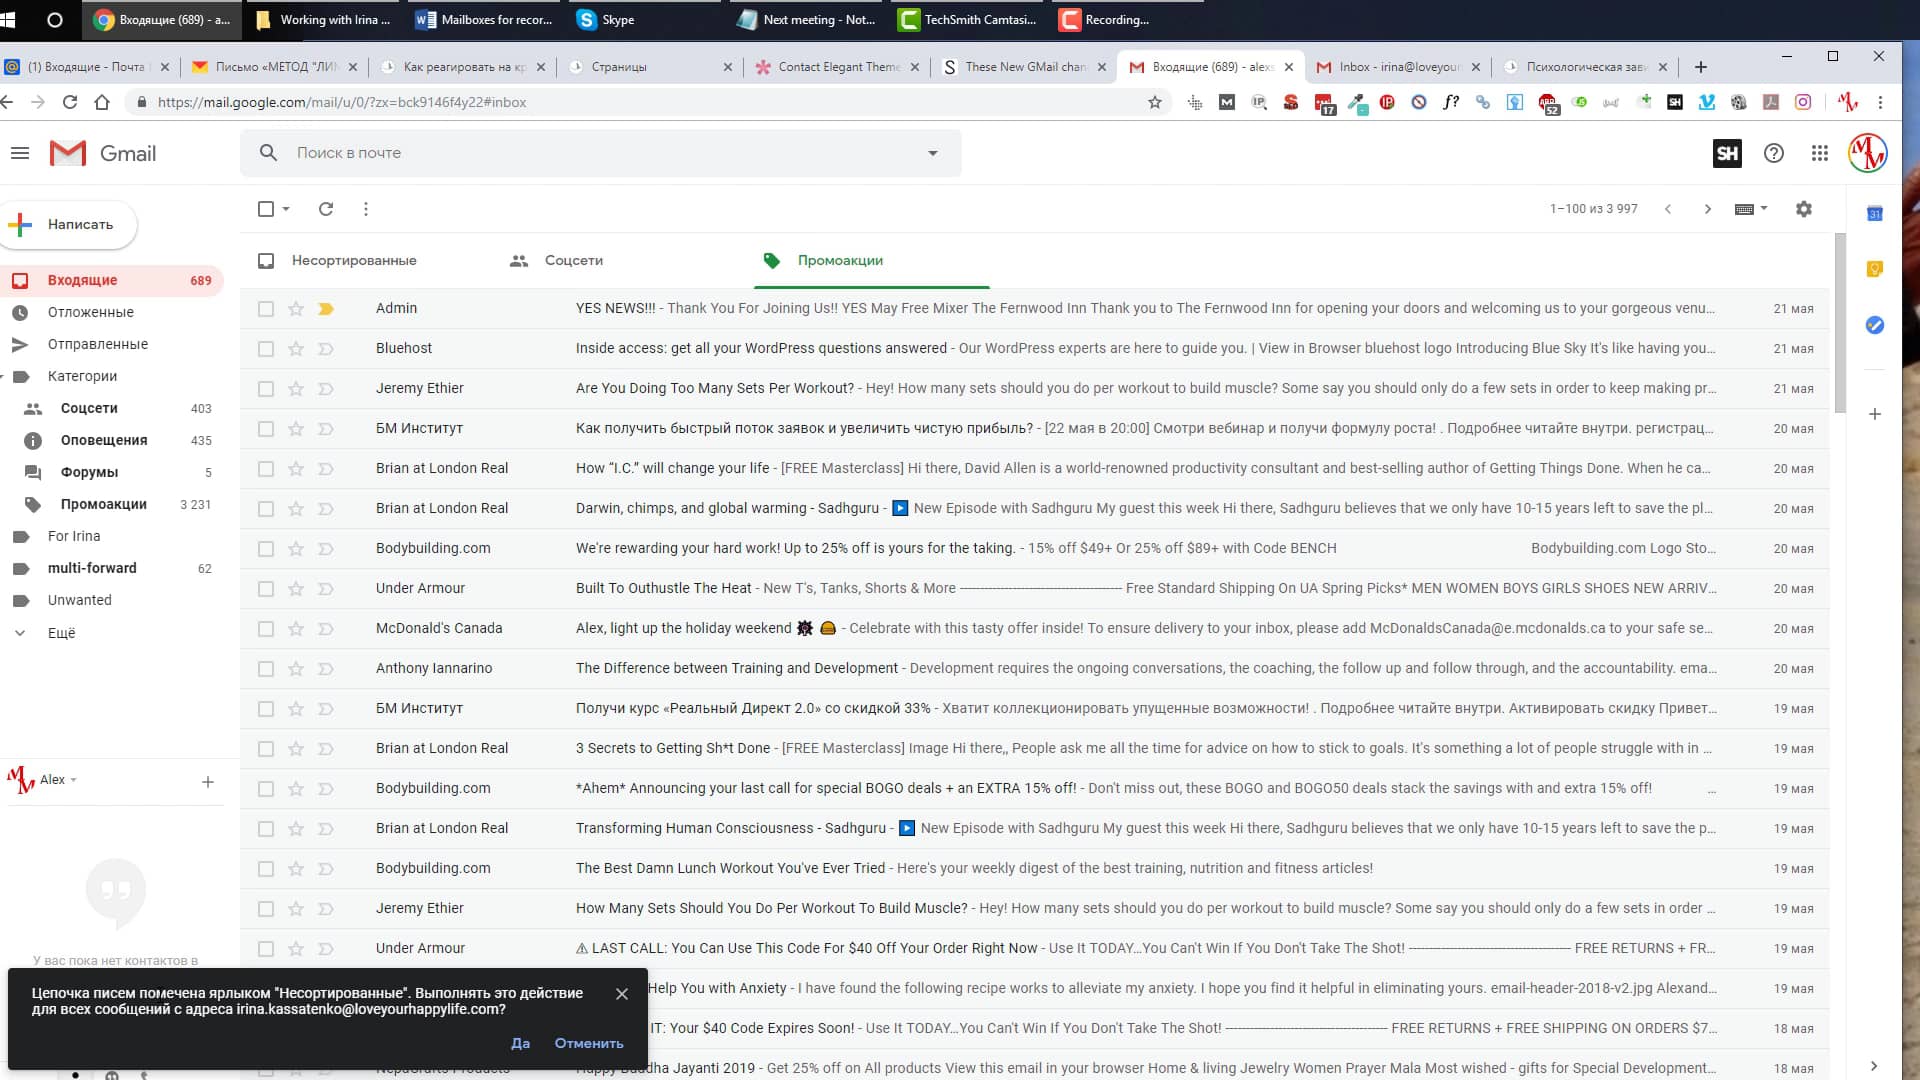Toggle select-all checkbox at top
1920x1080 pixels.
click(x=265, y=208)
